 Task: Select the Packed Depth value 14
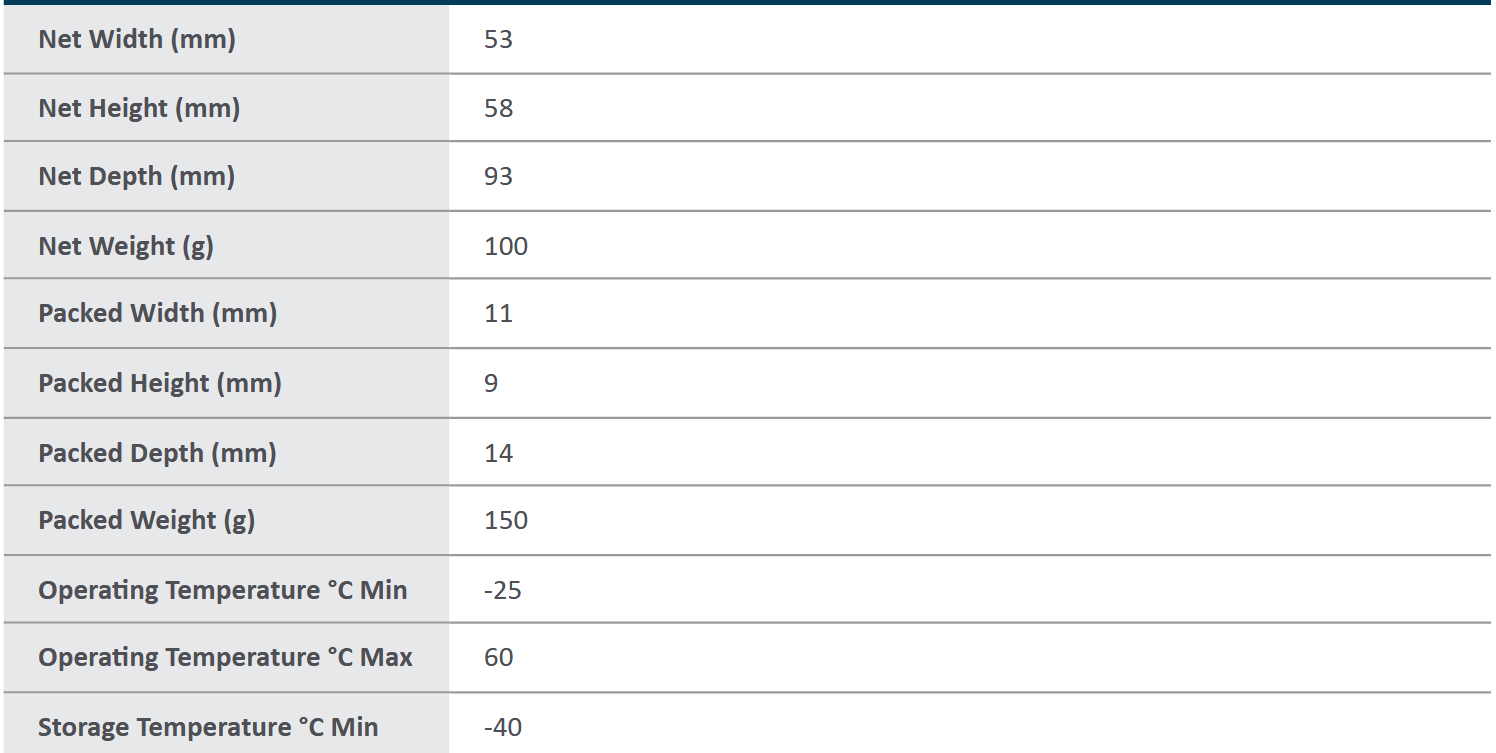pyautogui.click(x=498, y=453)
